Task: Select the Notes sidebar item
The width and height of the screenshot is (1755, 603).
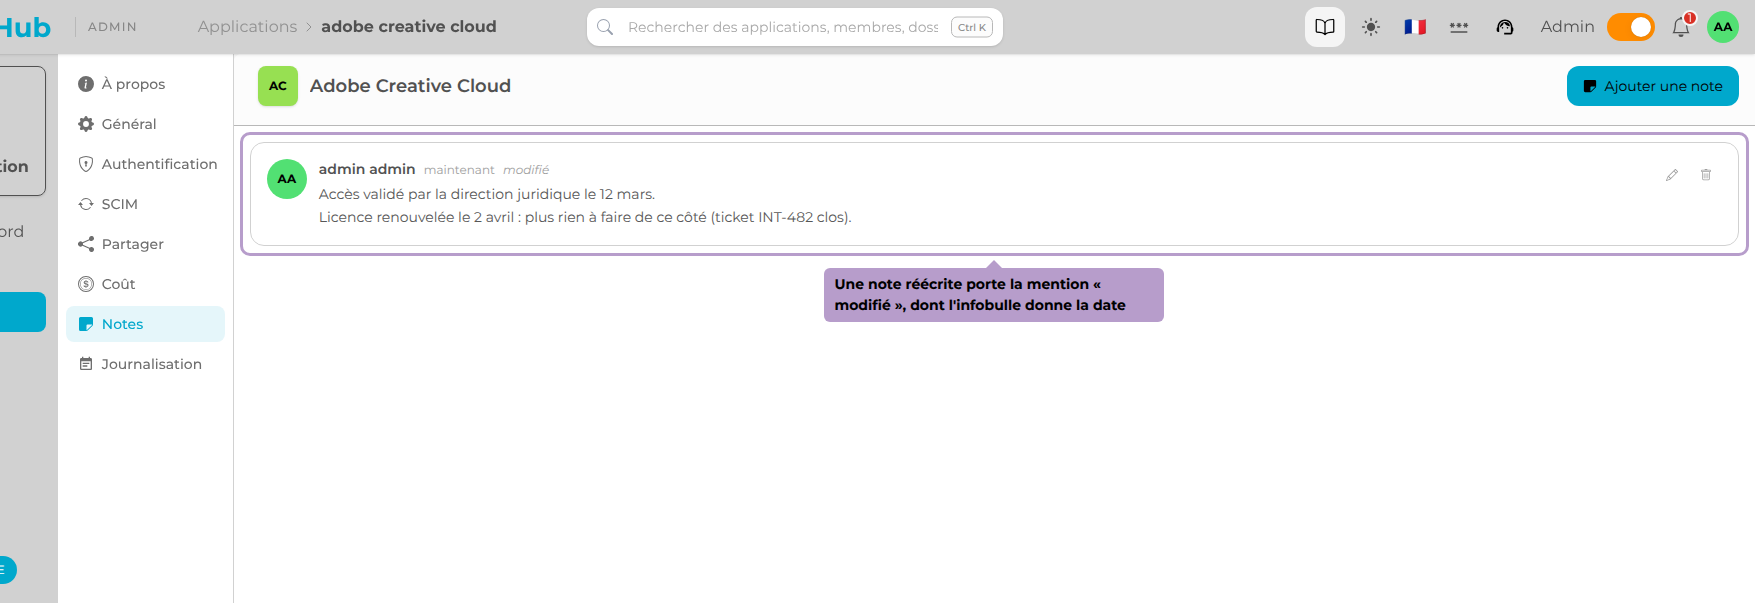Action: [145, 324]
